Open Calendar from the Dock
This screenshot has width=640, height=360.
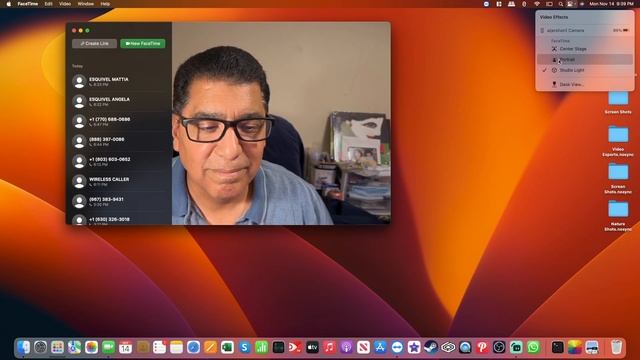tap(125, 347)
